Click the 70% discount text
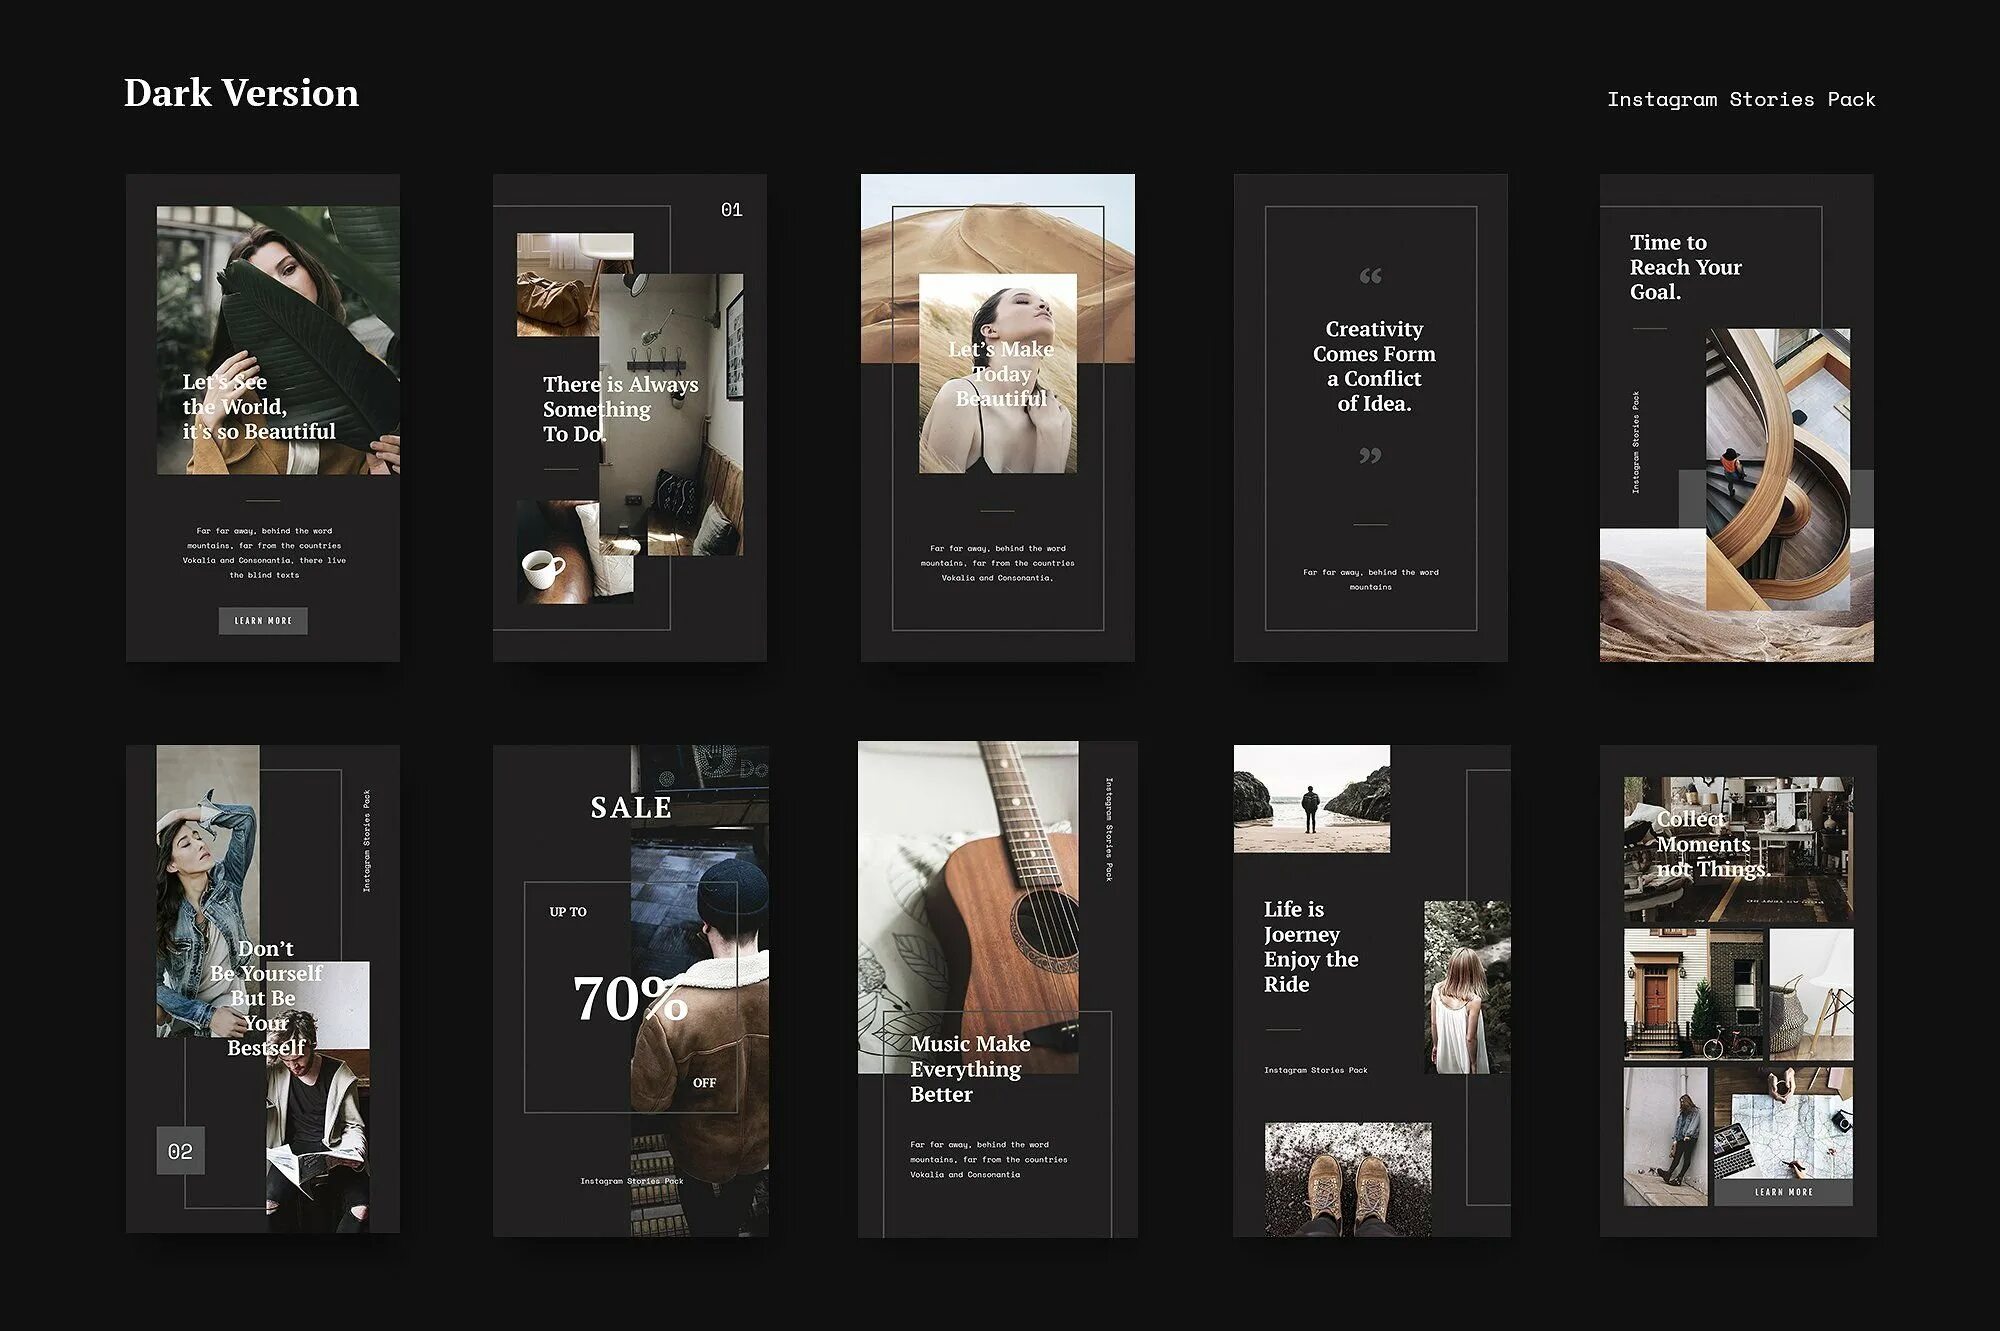This screenshot has width=2000, height=1331. [x=630, y=999]
